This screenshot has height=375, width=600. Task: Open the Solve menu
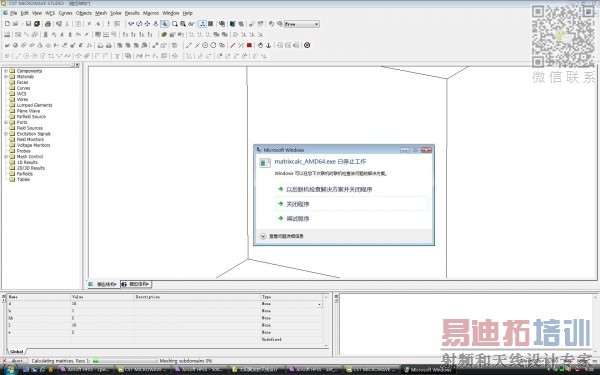click(x=116, y=13)
